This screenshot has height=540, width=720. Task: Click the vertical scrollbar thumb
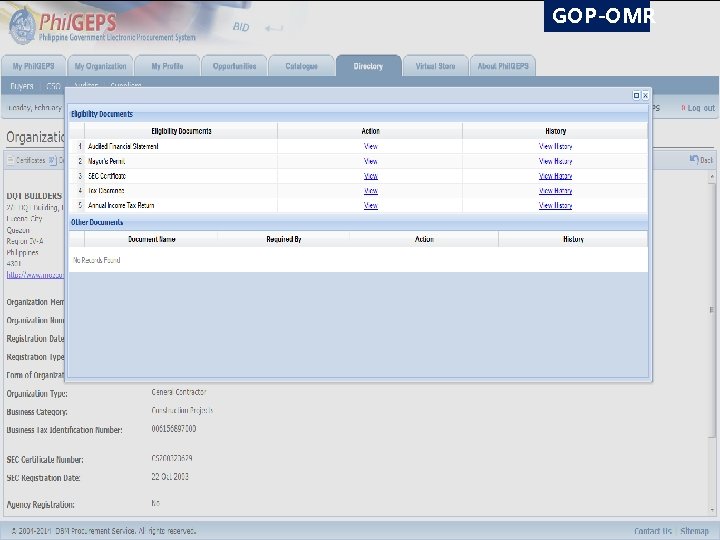click(x=712, y=310)
